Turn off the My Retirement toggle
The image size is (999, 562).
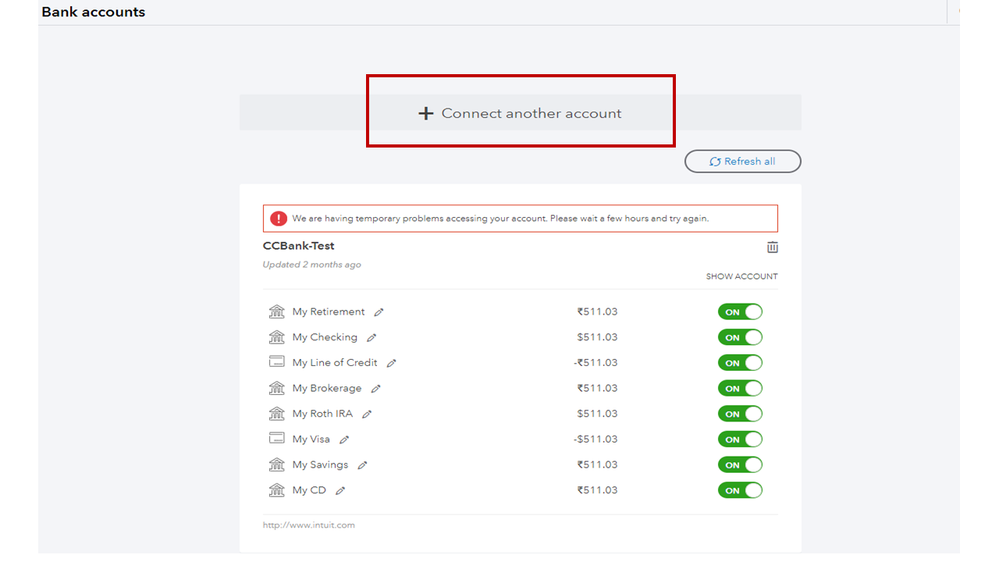click(740, 312)
